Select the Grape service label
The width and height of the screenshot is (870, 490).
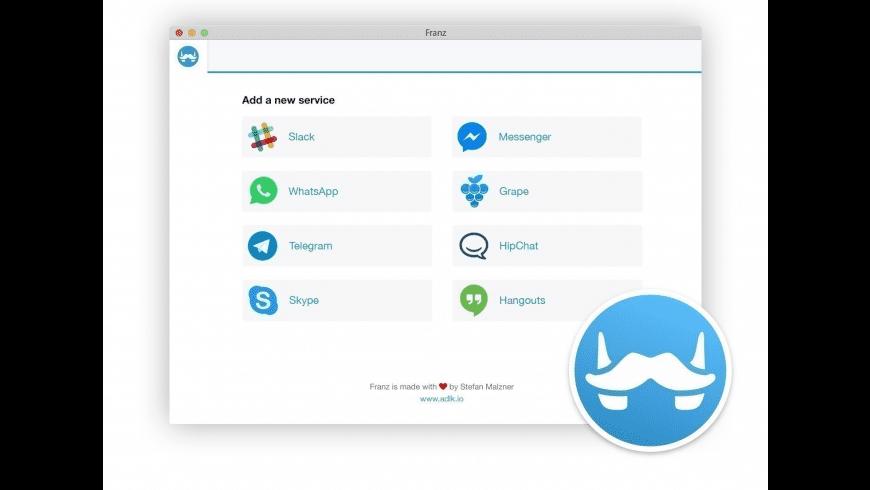click(514, 191)
